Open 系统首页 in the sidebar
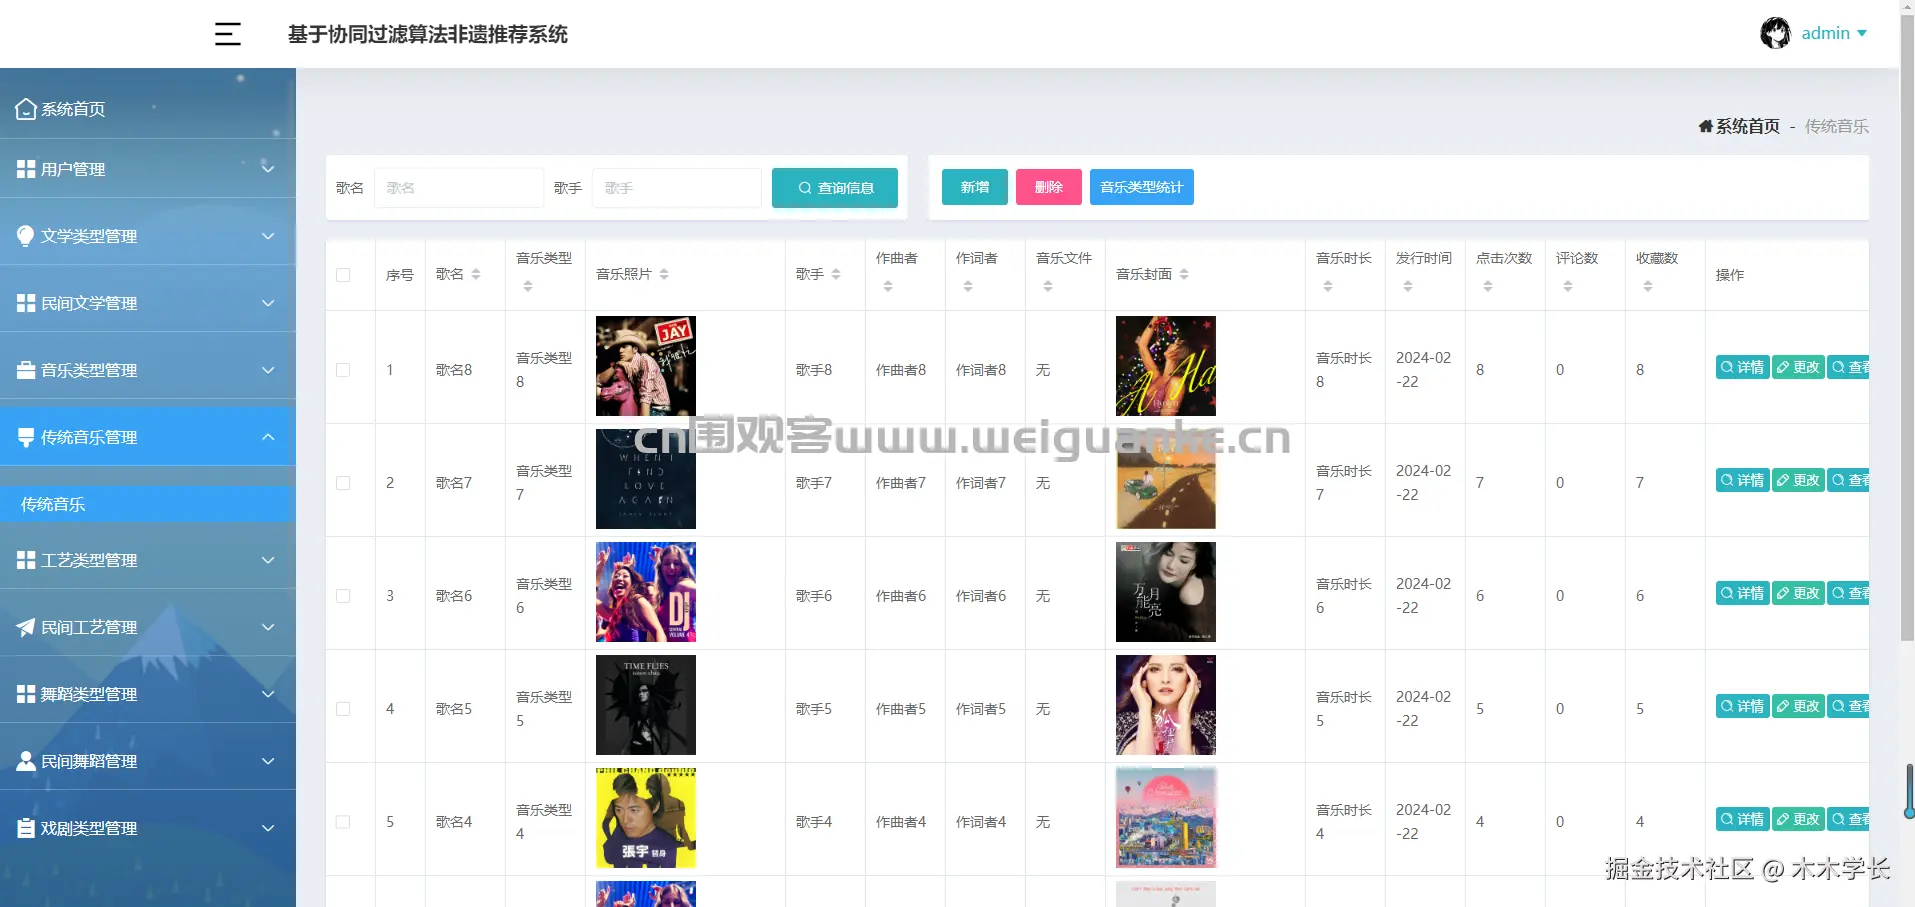Screen dimensions: 1915x907 pyautogui.click(x=148, y=108)
